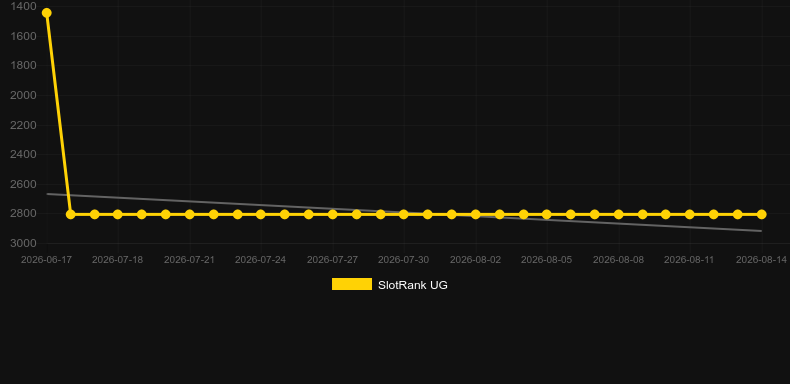Screen dimensions: 790x384
Task: Select the data point above 2026-07-27
Action: [333, 214]
